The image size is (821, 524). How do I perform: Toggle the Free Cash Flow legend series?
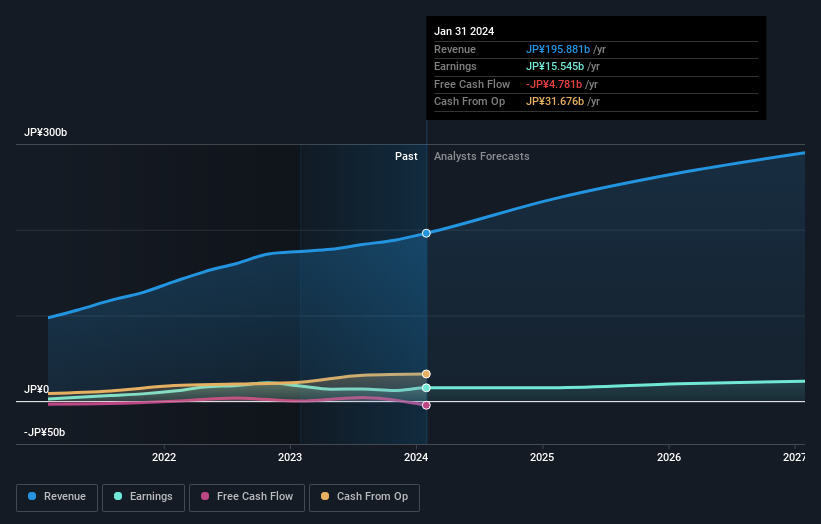point(247,497)
